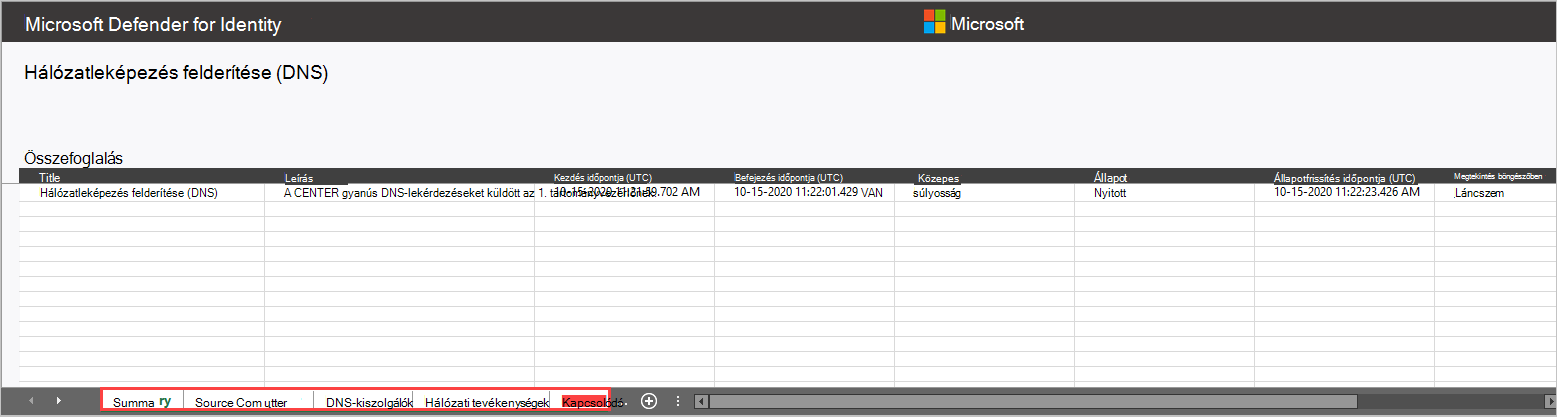Select the Megtekintés böngészőben header
Viewport: 1557px width, 417px height.
click(x=1498, y=176)
